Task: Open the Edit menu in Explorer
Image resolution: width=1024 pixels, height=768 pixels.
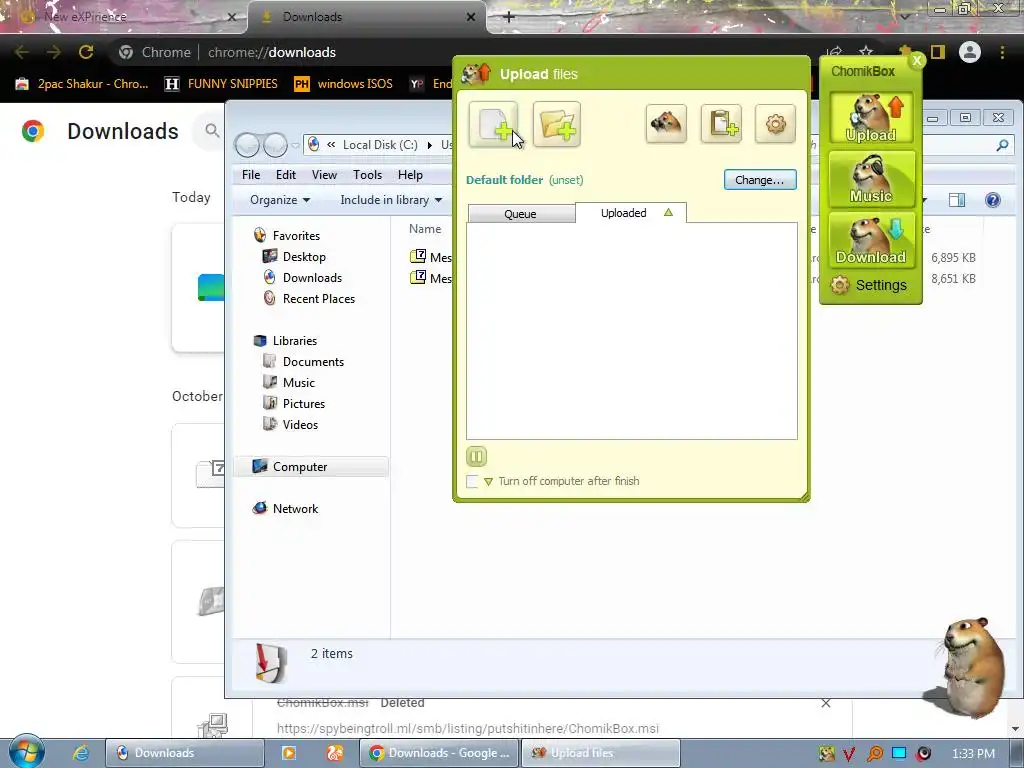Action: 285,175
